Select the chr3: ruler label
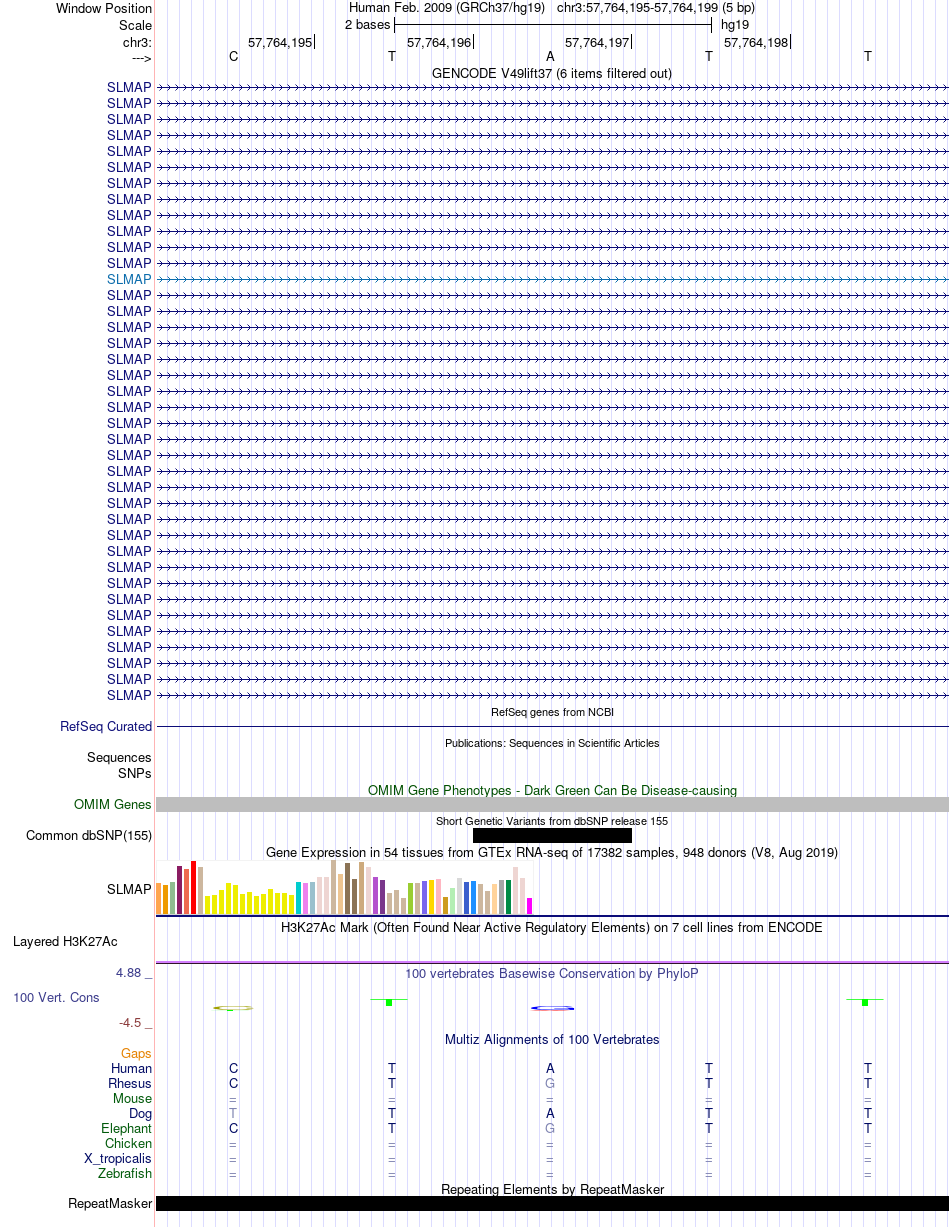The image size is (950, 1227). pos(137,43)
